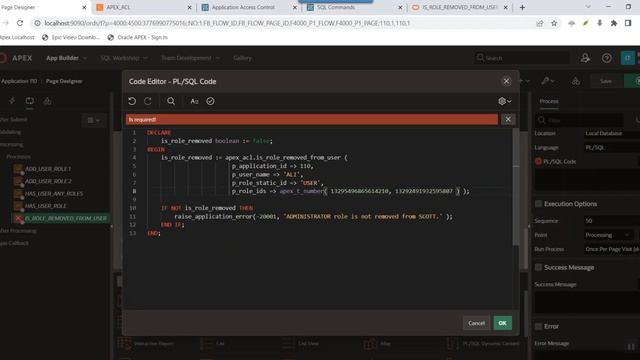Open browser extensions puzzle icon
640x360 pixels.
tap(614, 23)
